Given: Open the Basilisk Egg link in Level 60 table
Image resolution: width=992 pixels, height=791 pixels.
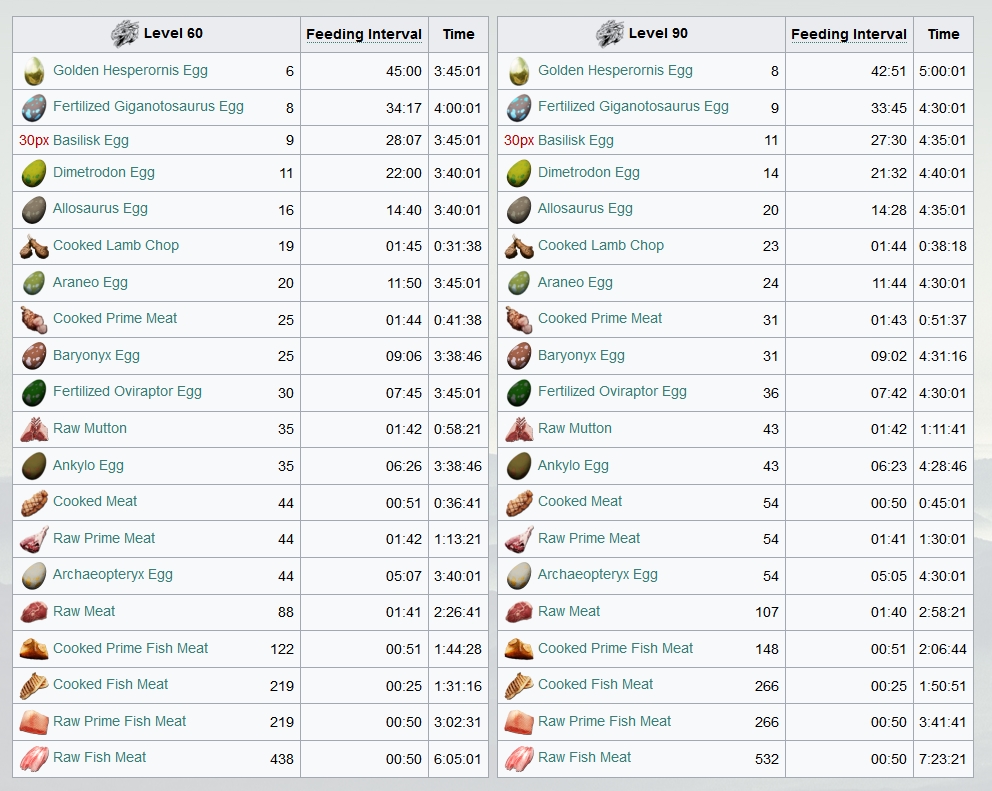Looking at the screenshot, I should coord(91,140).
